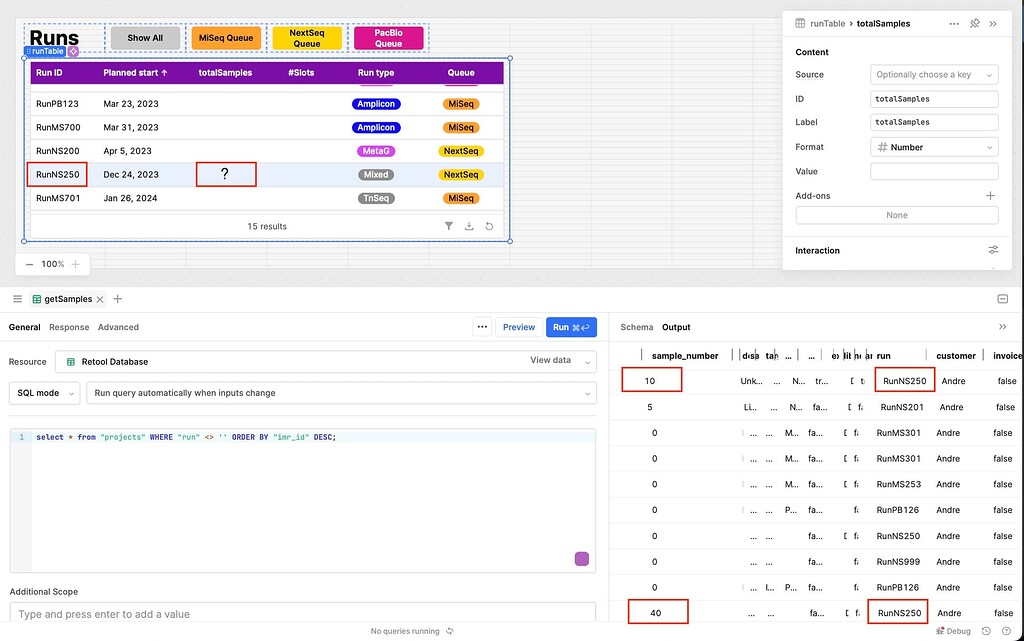This screenshot has width=1024, height=641.
Task: Zoom out the canvas
Action: pyautogui.click(x=29, y=264)
